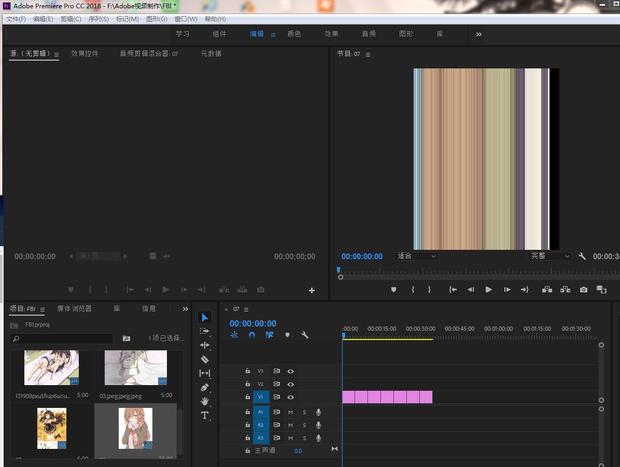Click the program monitor scrubber playhead
Screen dimensions: 620x467
[x=338, y=270]
